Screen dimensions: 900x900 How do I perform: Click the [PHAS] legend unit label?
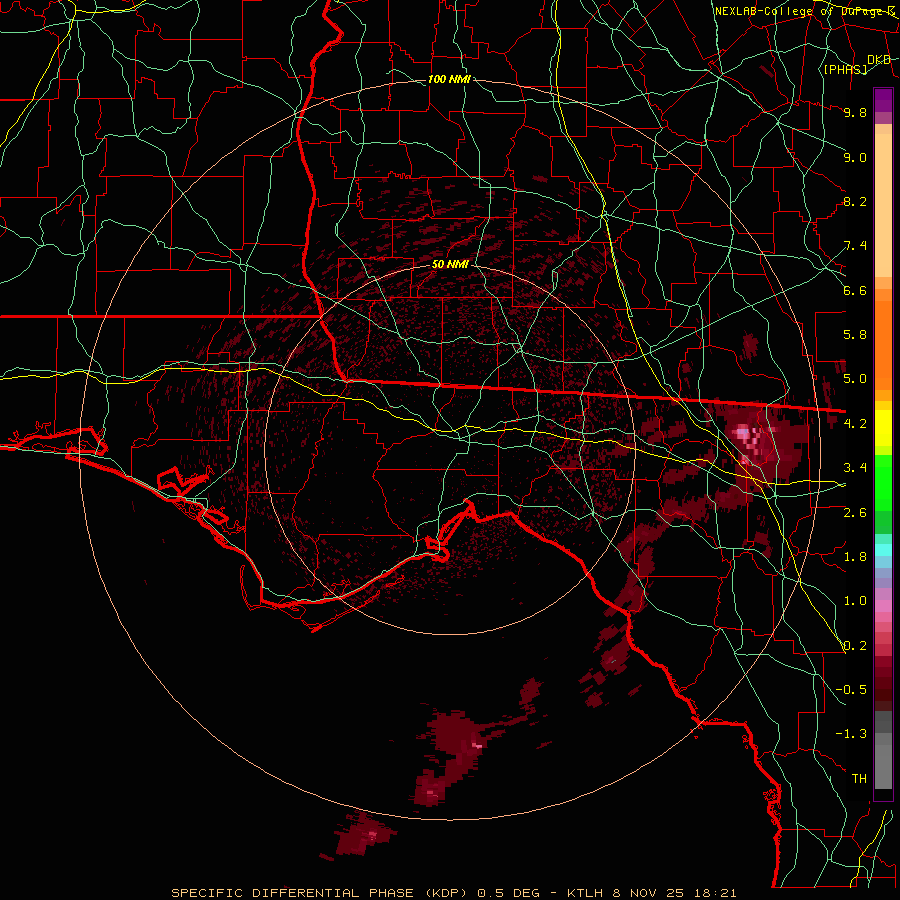pos(845,70)
